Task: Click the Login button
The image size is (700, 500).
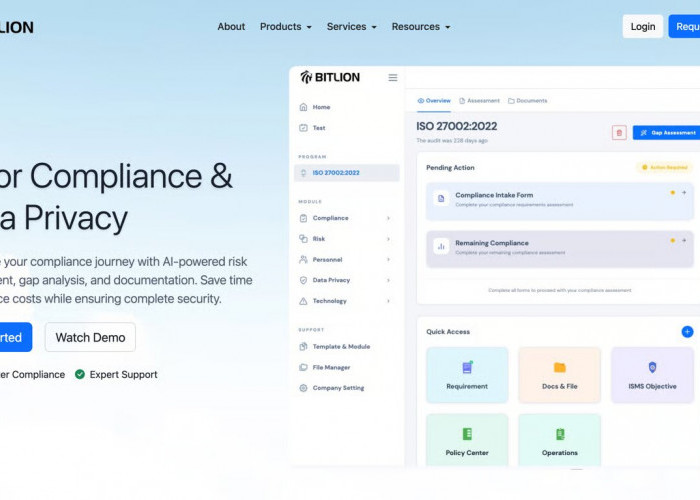Action: click(x=642, y=27)
